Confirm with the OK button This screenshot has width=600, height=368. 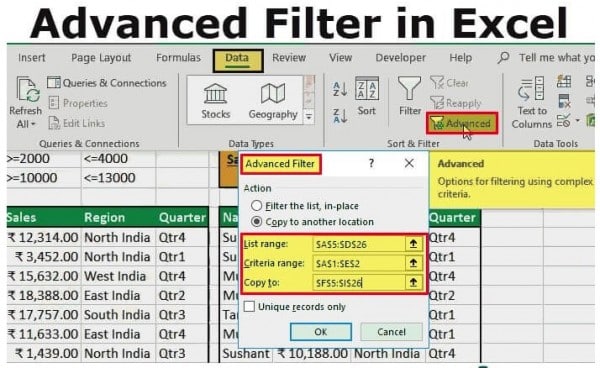click(321, 332)
